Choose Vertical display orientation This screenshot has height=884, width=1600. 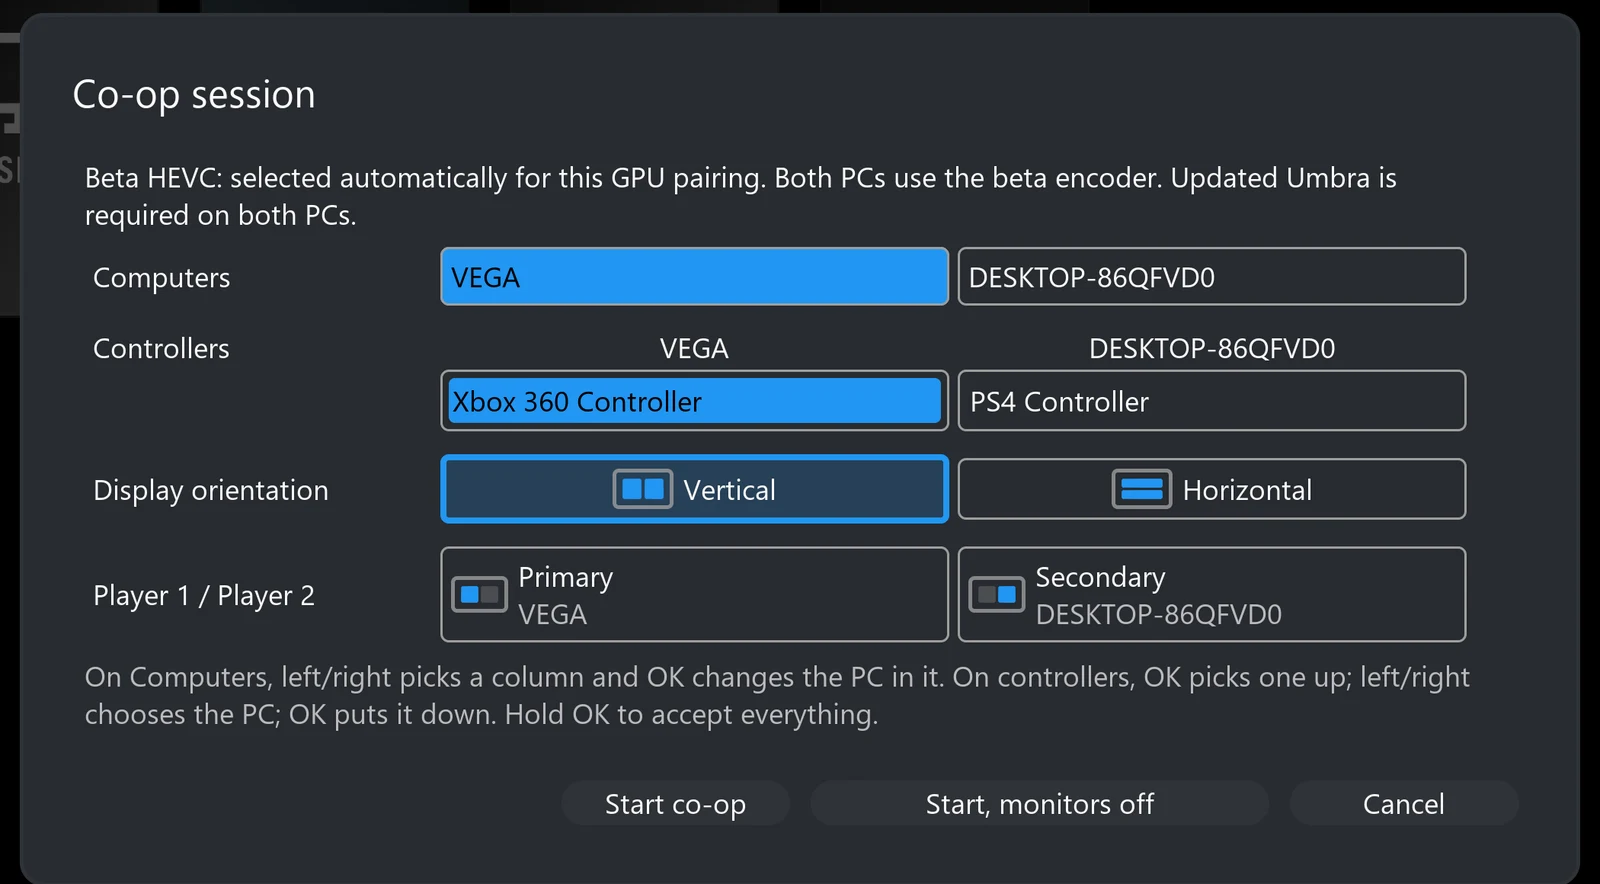point(694,489)
